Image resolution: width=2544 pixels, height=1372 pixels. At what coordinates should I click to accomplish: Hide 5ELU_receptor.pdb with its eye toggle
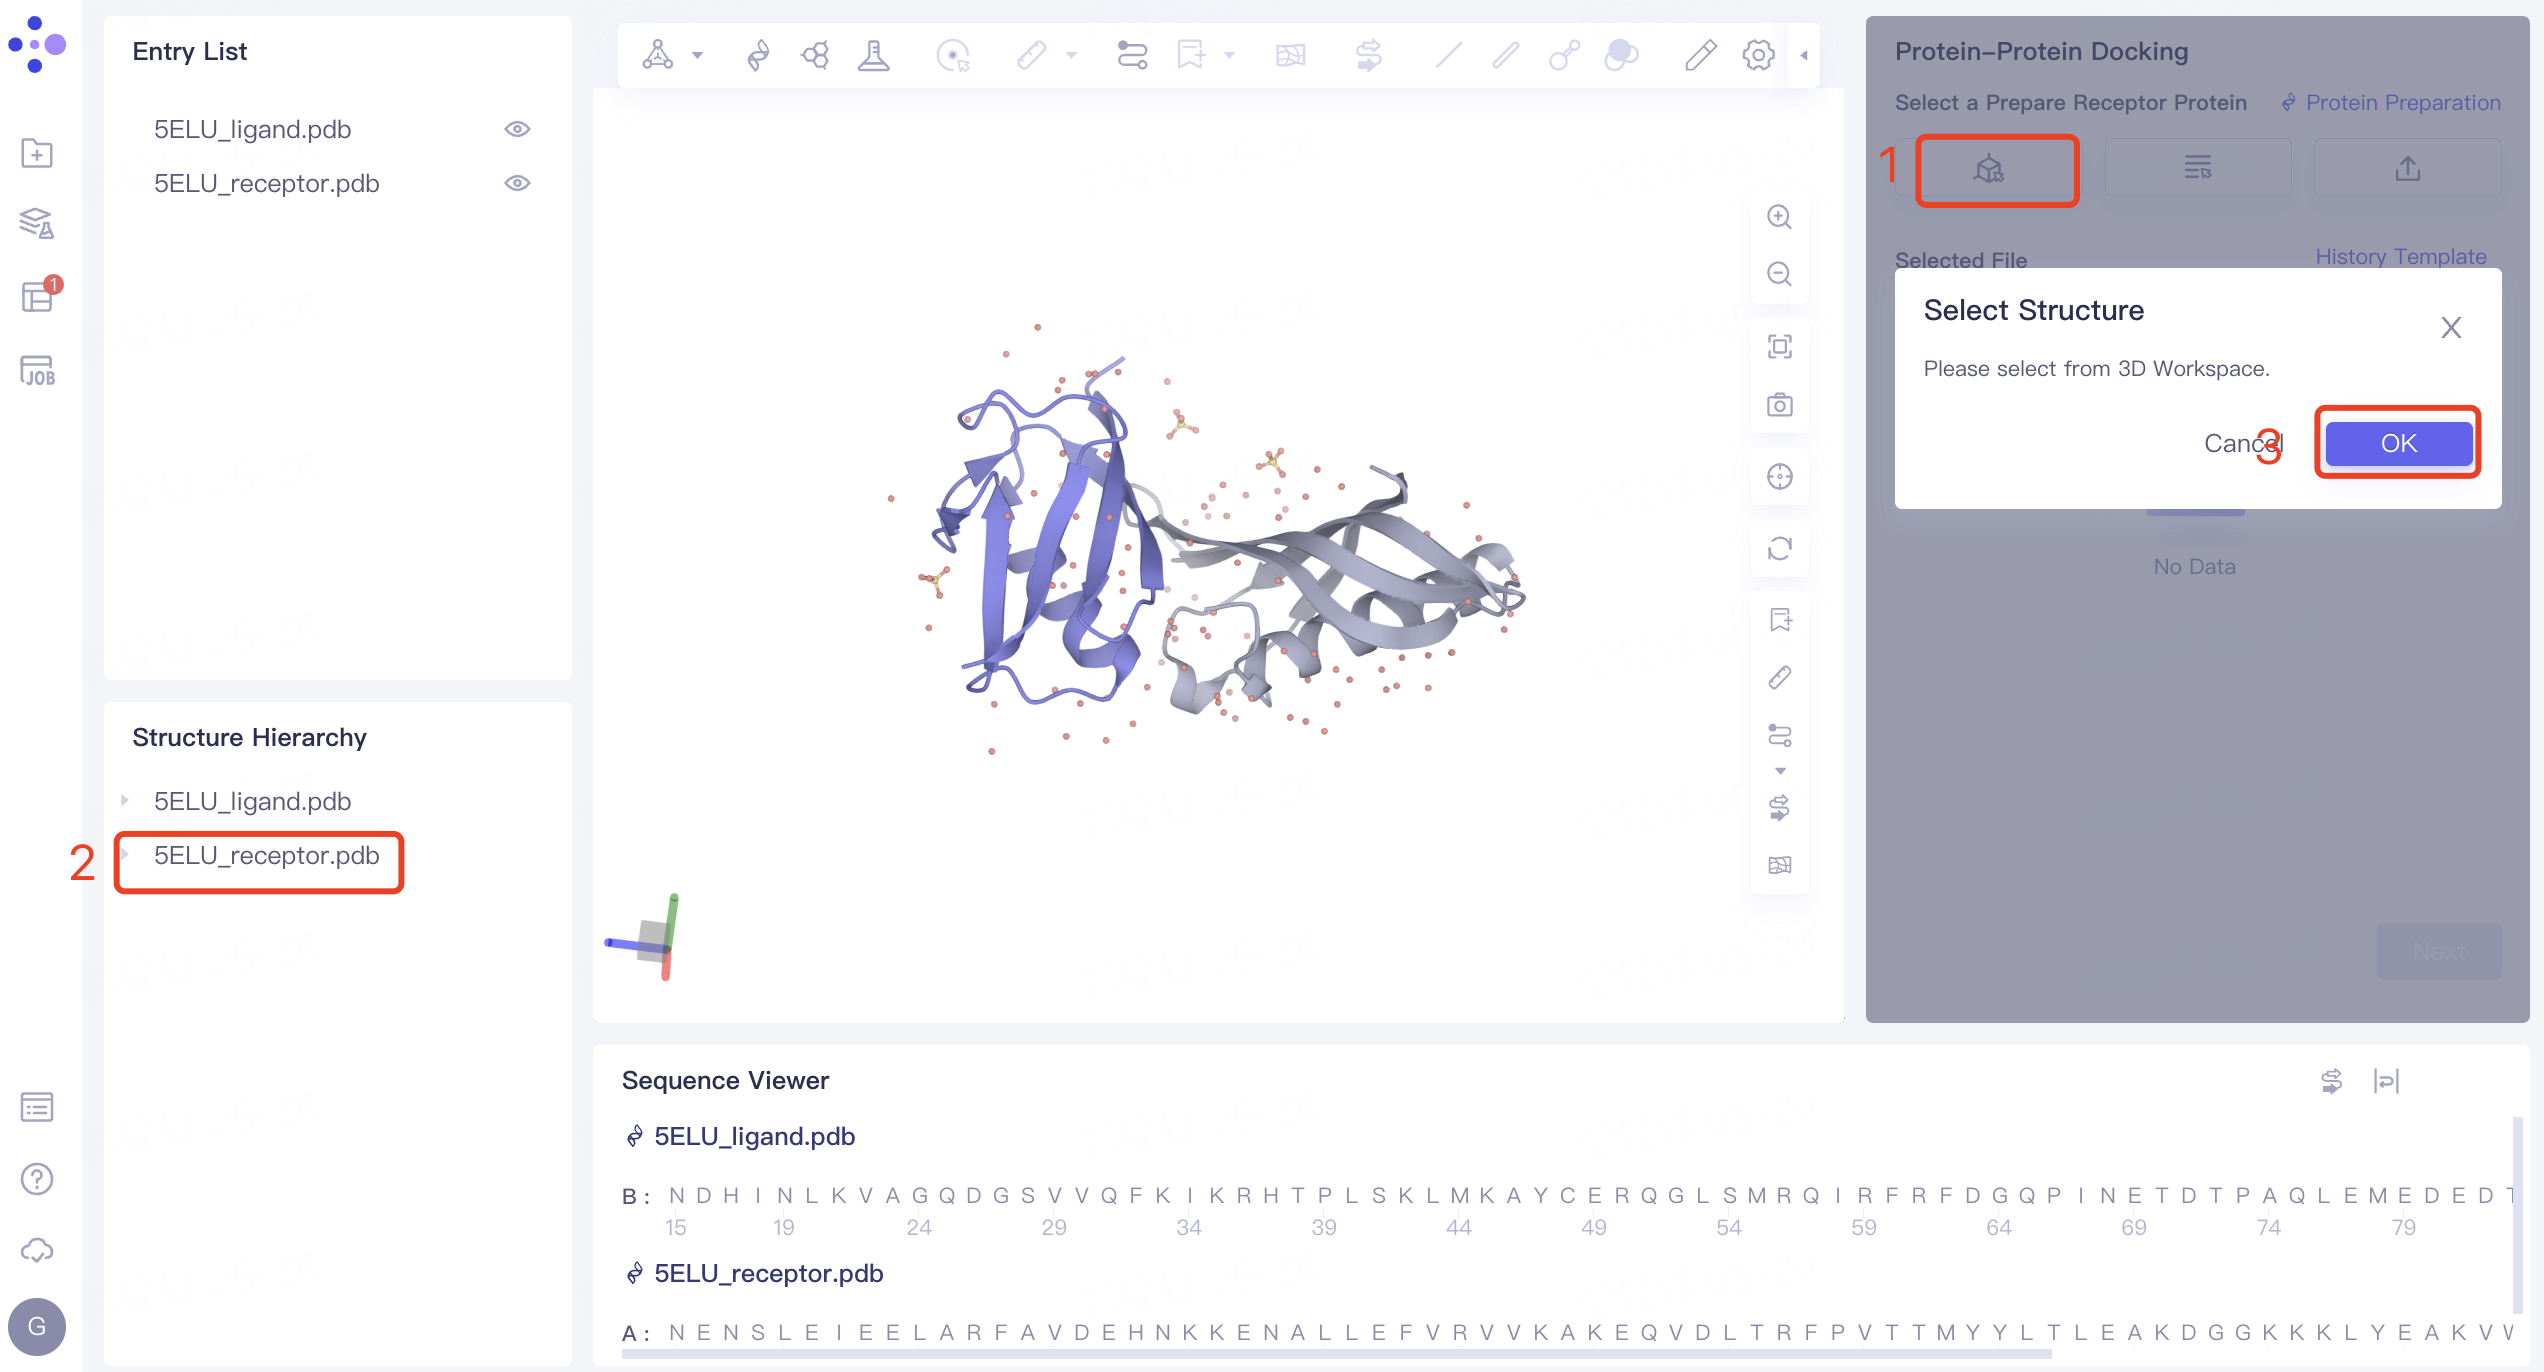pos(517,182)
